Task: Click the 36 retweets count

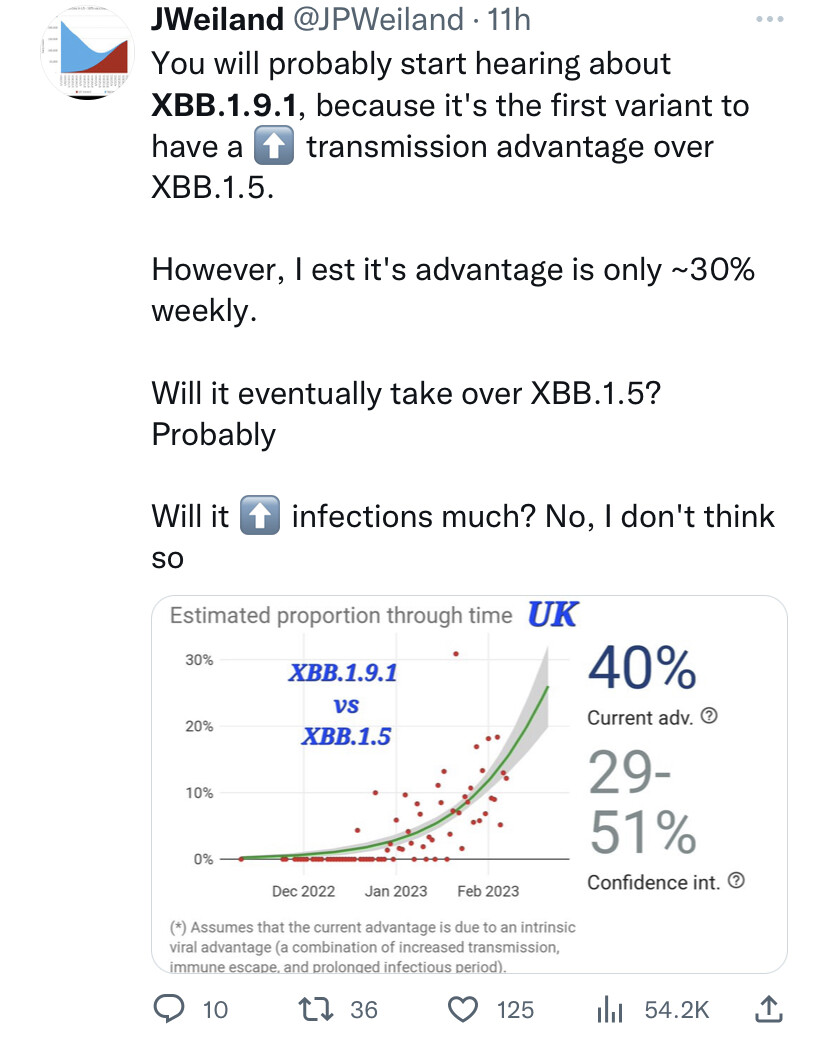Action: (364, 1010)
